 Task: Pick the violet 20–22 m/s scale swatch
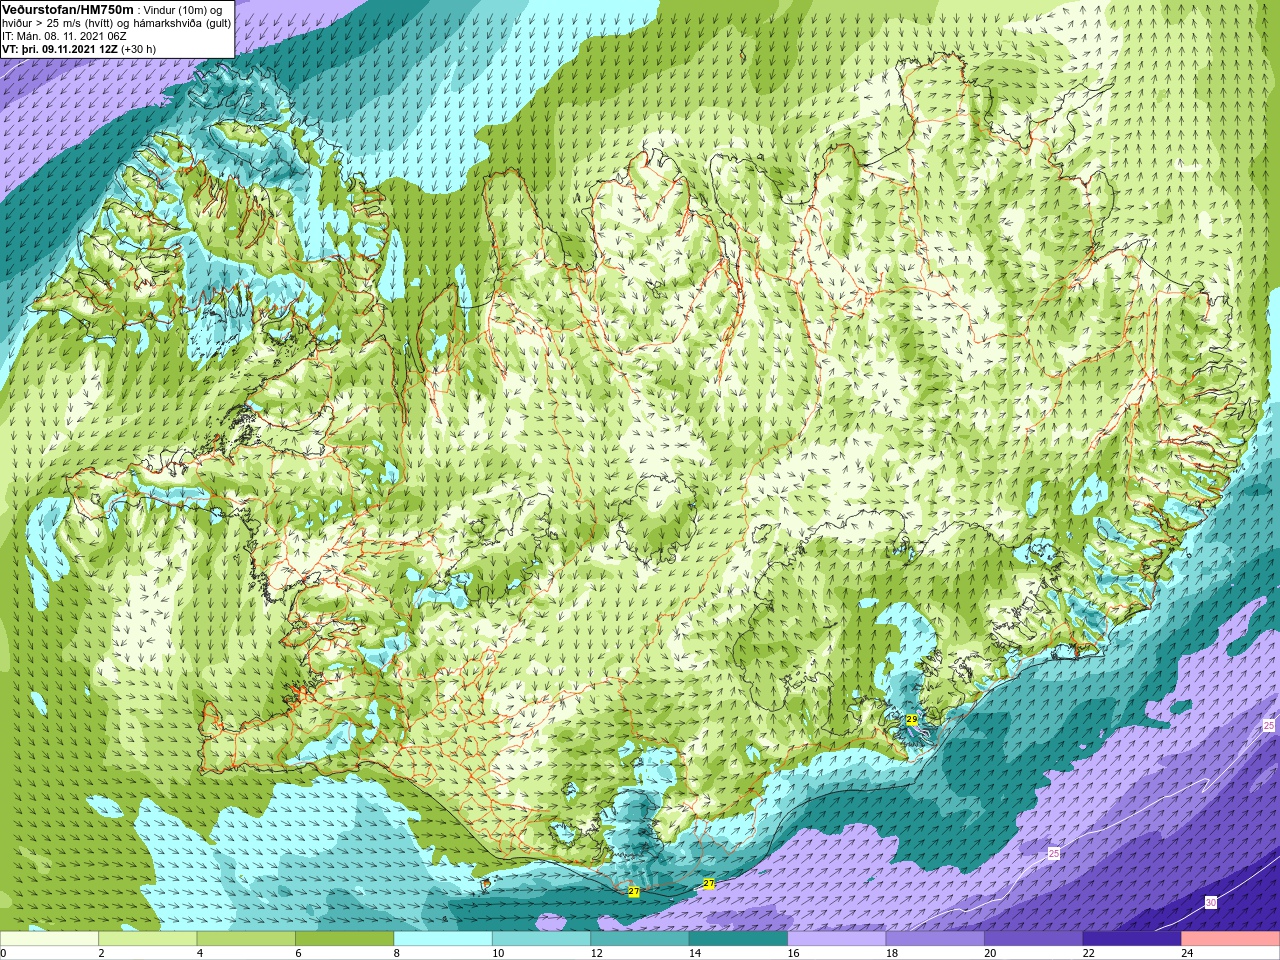1034,939
